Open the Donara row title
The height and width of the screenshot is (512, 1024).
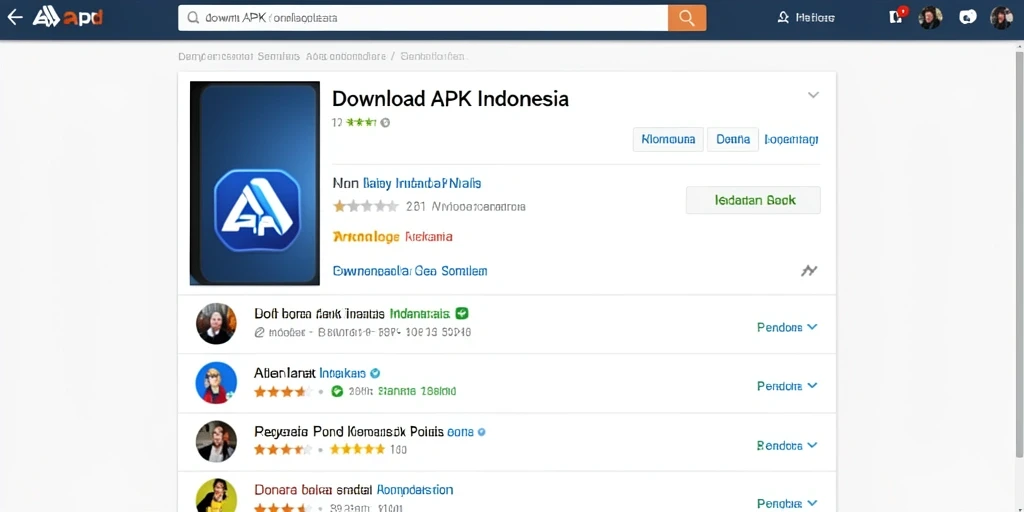click(x=353, y=490)
